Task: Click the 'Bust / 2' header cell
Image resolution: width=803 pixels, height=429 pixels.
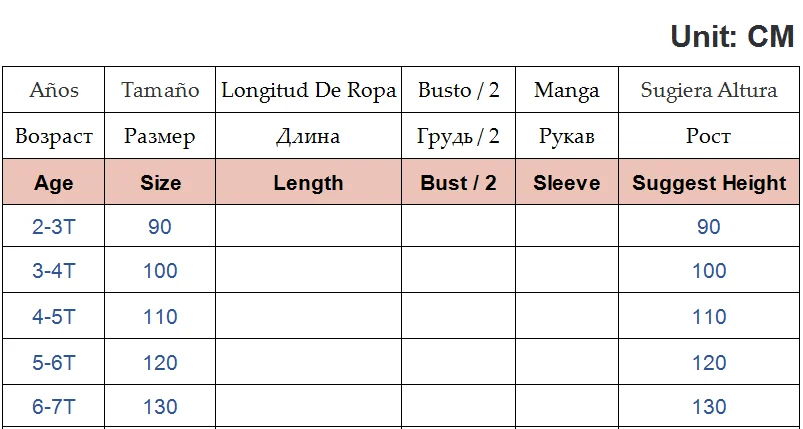Action: 458,183
